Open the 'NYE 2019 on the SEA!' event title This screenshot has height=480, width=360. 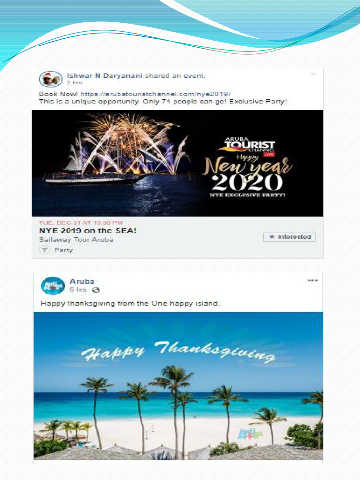(88, 230)
